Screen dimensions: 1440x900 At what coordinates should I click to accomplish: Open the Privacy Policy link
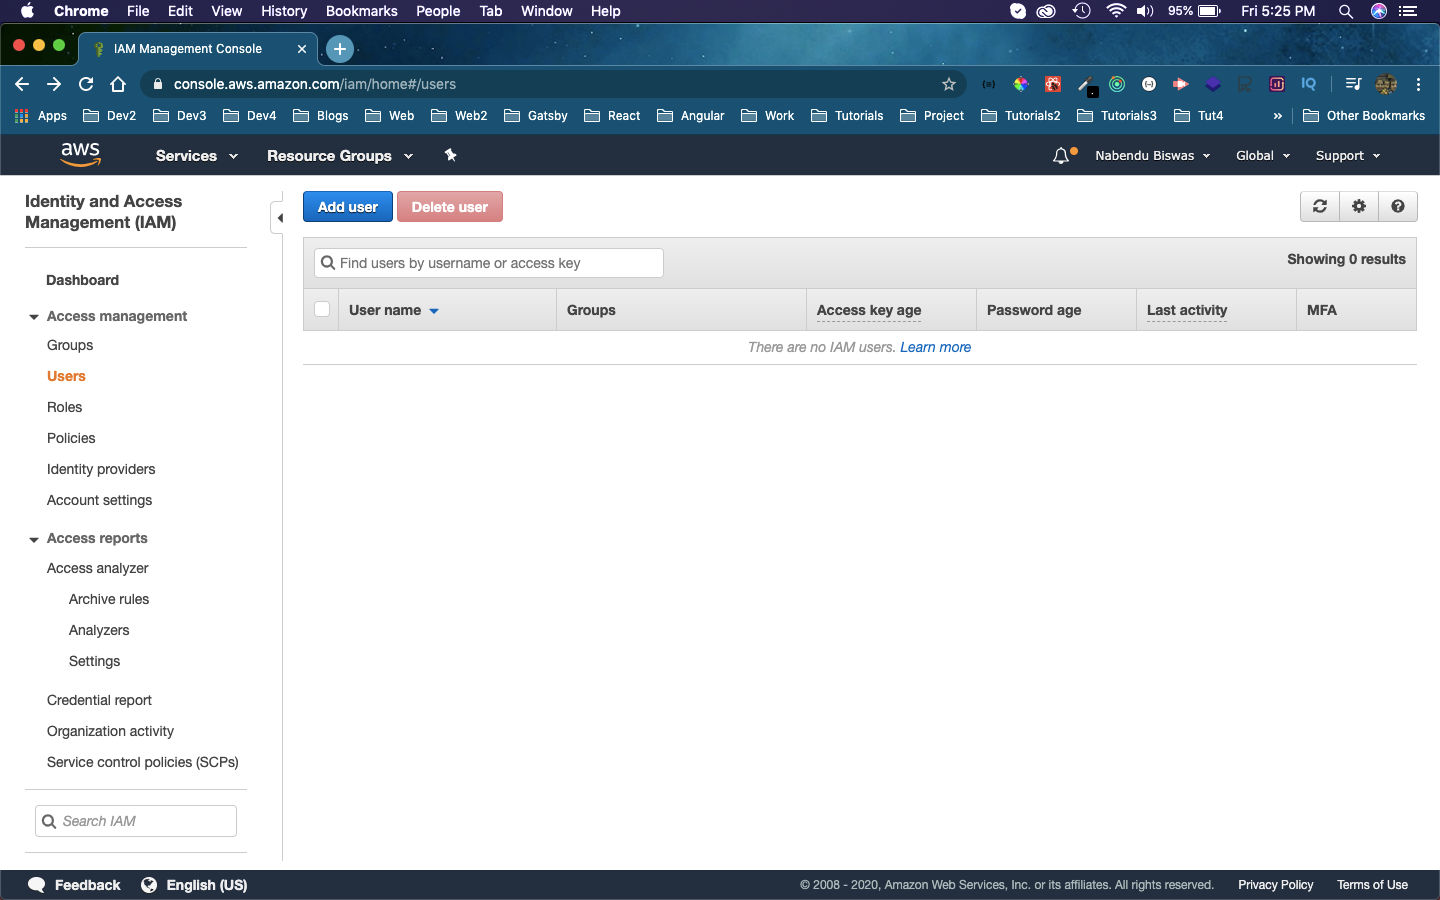pos(1275,885)
